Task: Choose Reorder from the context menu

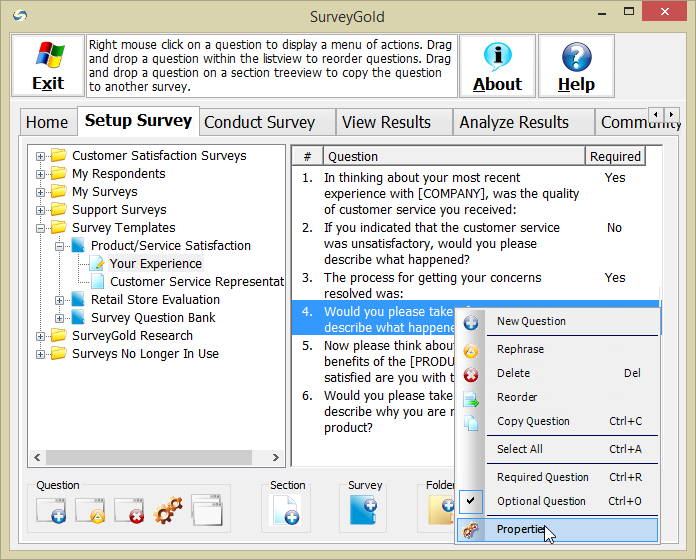Action: (558, 397)
